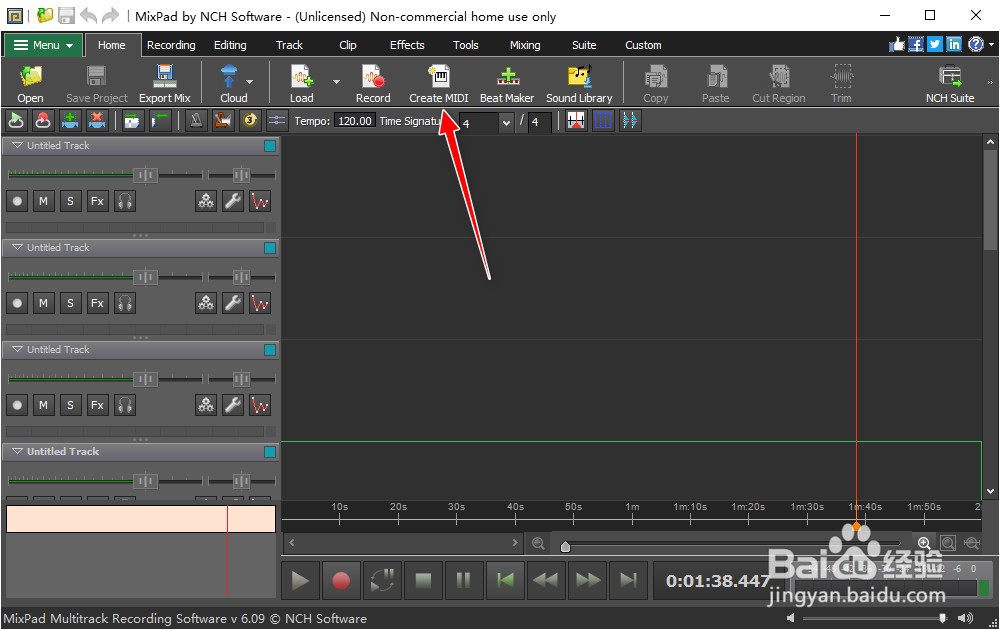Expand the Cloud dropdown arrow
This screenshot has height=630, width=1000.
point(249,82)
